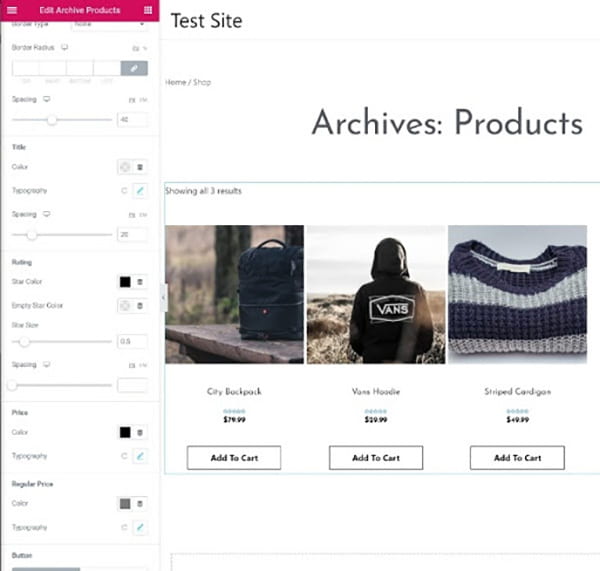Toggle Border Radius link values button
The width and height of the screenshot is (600, 571).
[x=134, y=68]
